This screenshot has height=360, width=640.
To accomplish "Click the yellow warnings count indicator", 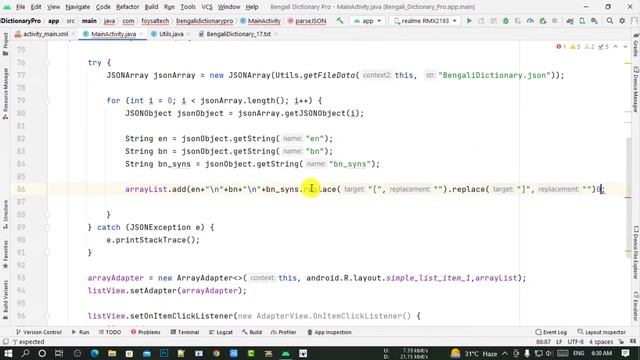I will (x=575, y=47).
